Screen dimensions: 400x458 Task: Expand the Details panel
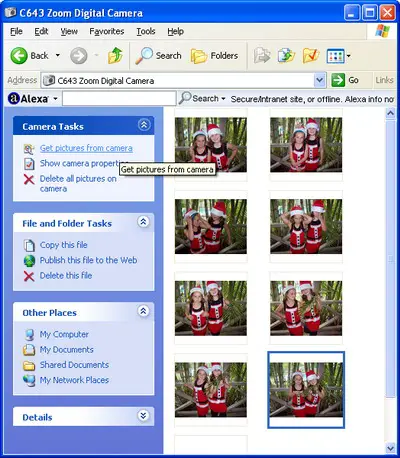click(143, 416)
